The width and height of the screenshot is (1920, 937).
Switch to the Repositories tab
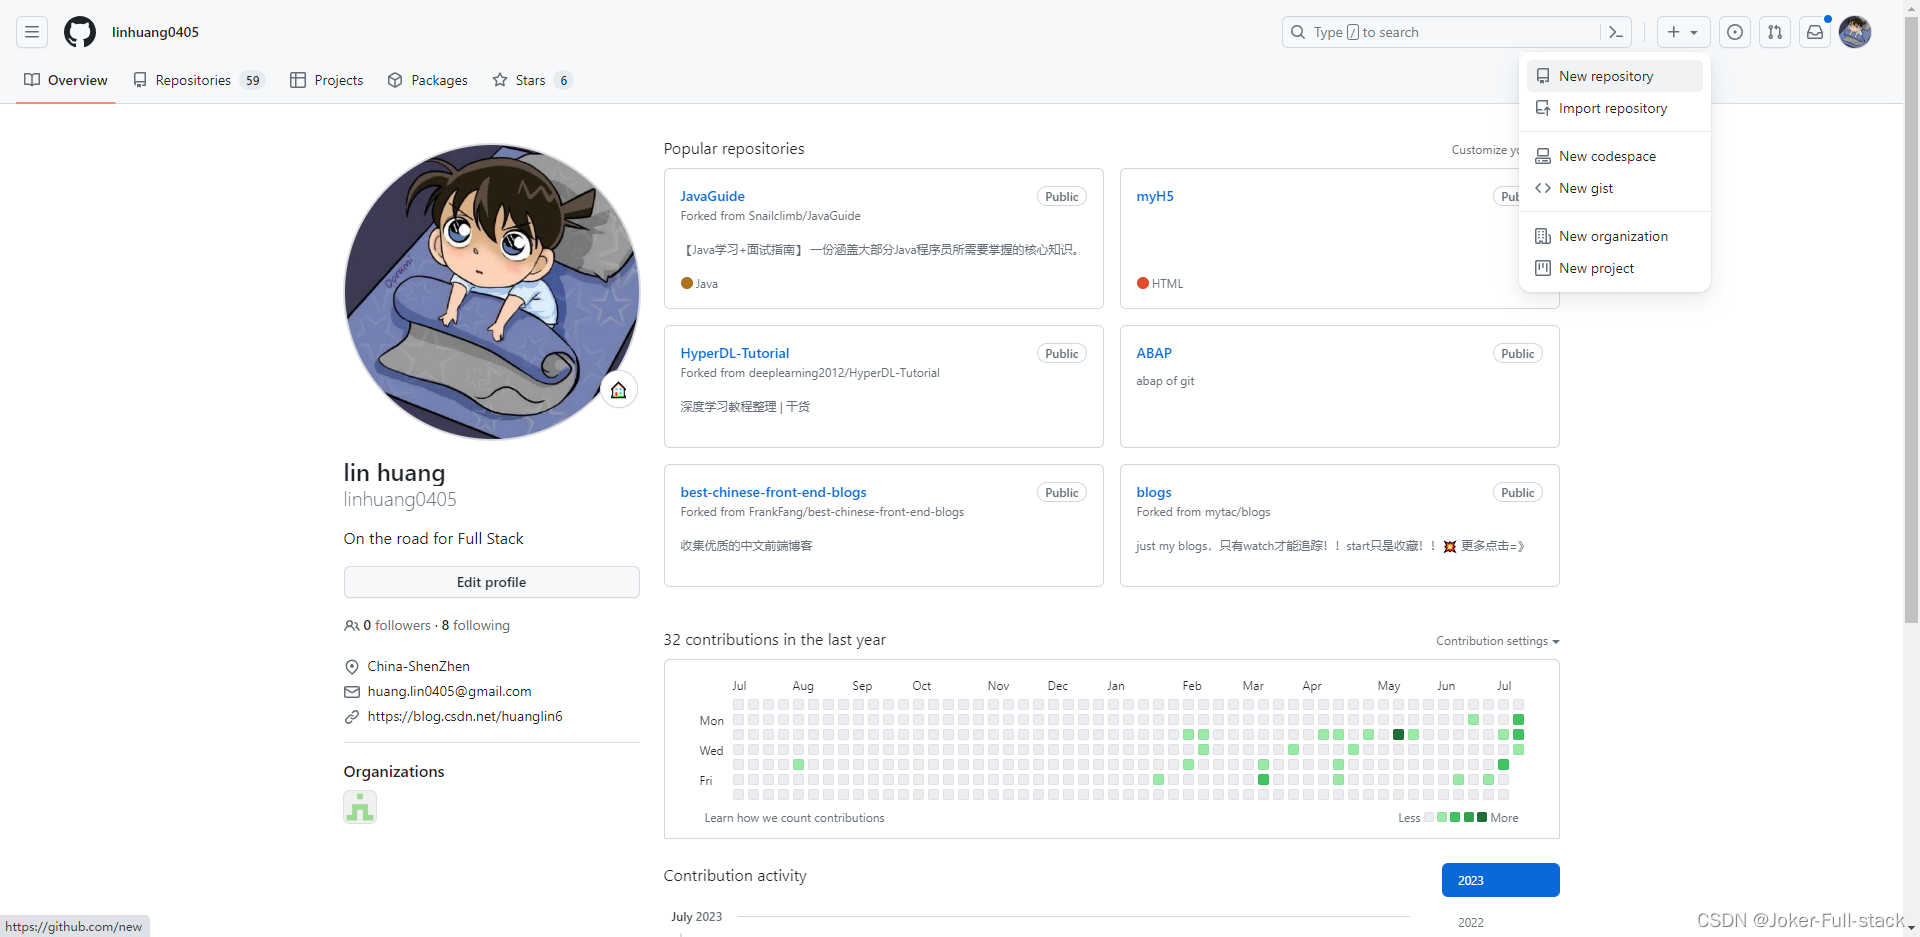(198, 80)
